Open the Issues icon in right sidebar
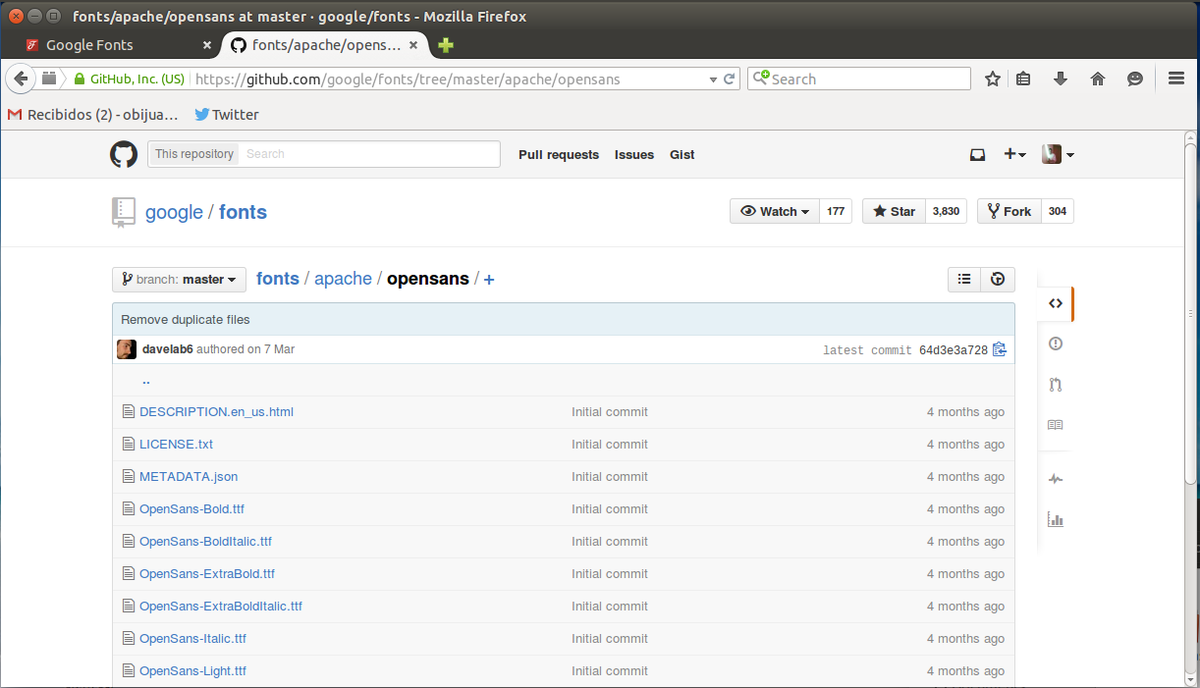The width and height of the screenshot is (1200, 688). click(1055, 344)
